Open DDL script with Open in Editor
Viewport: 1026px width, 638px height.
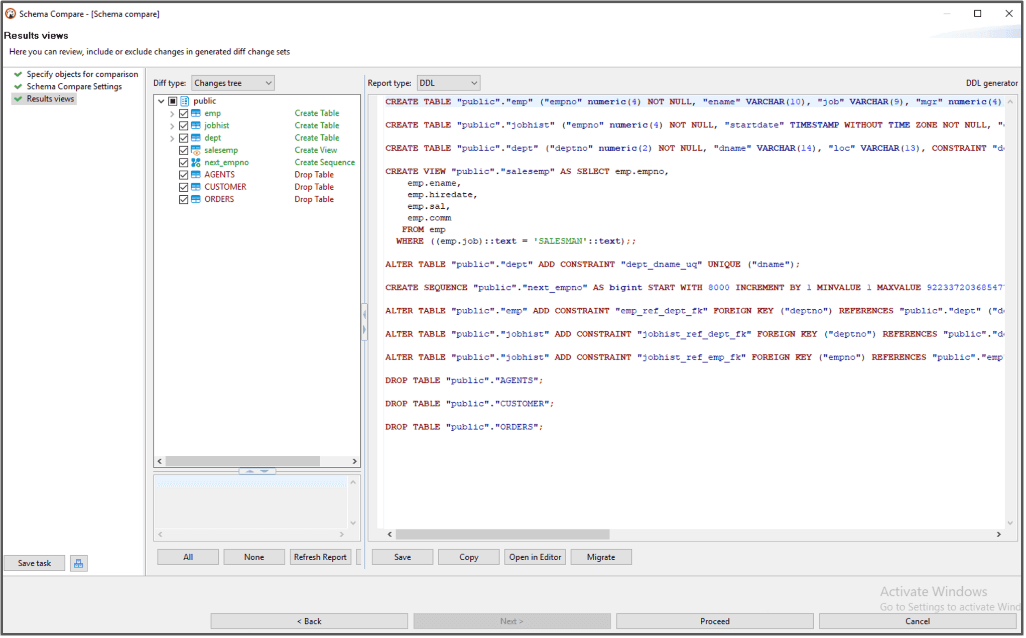[x=536, y=557]
